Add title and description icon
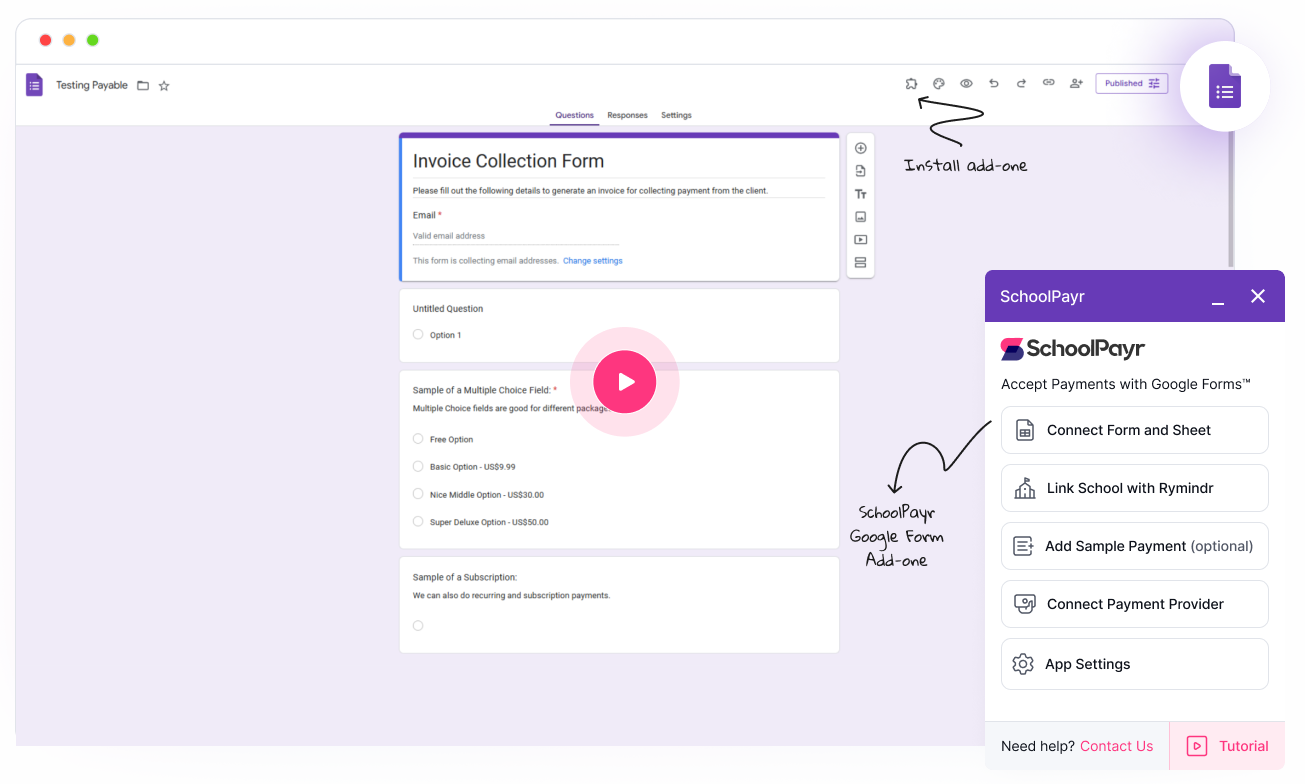 pos(860,194)
